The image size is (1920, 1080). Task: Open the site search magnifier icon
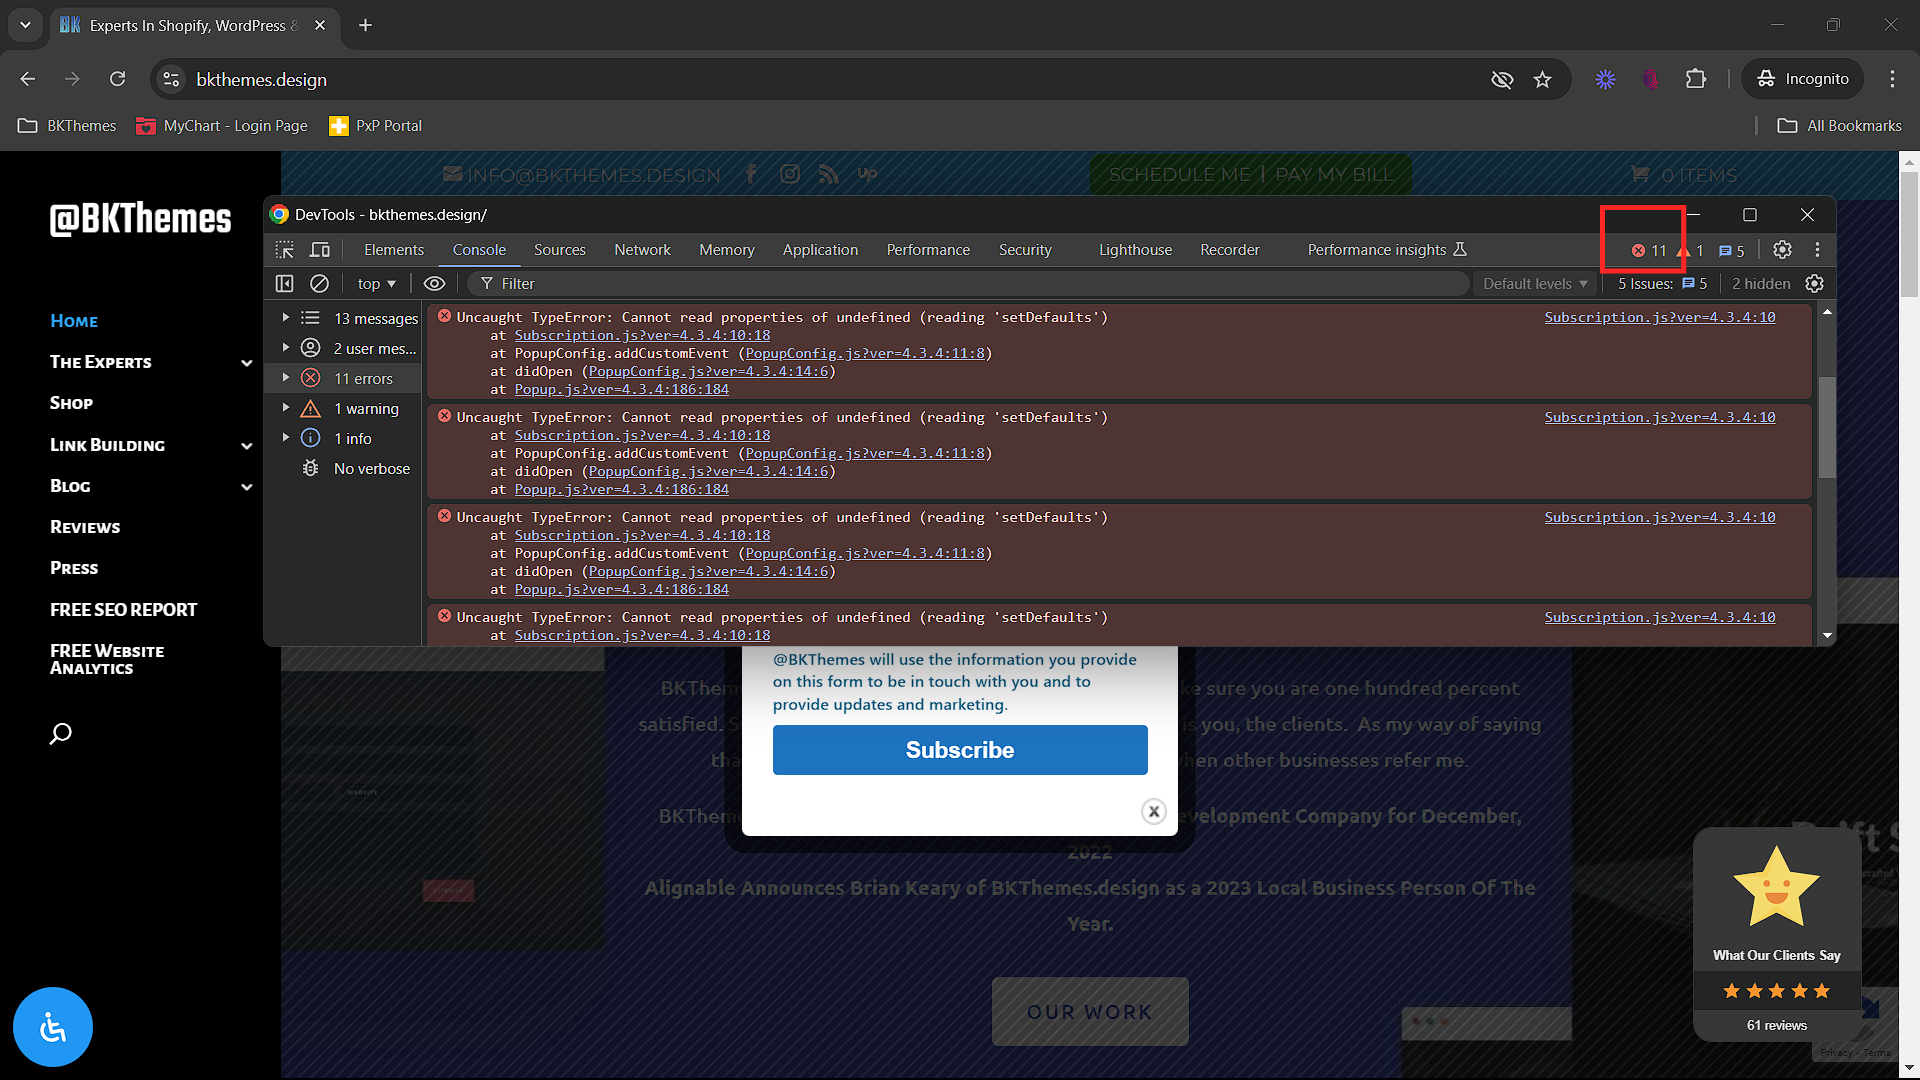point(61,734)
